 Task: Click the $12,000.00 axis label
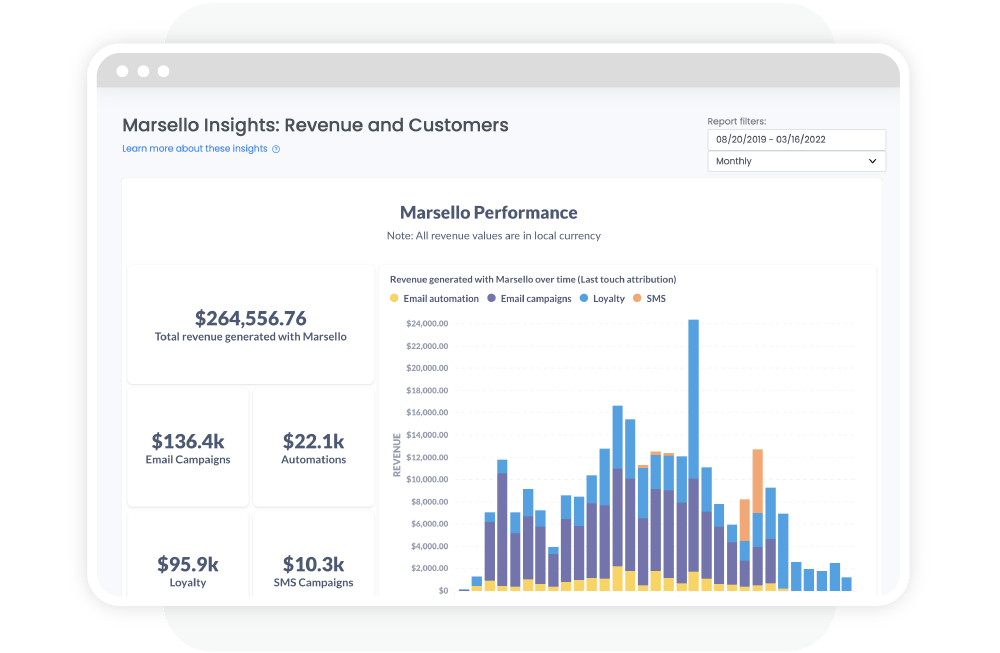427,457
